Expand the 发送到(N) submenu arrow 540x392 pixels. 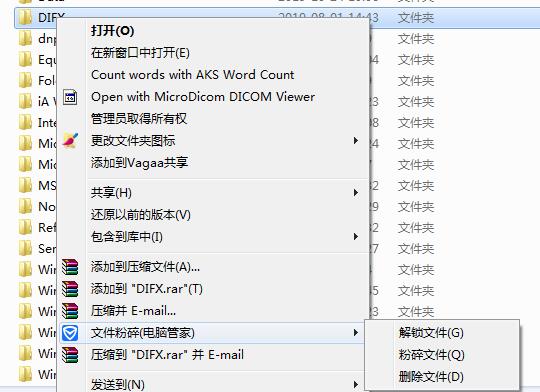tap(356, 384)
